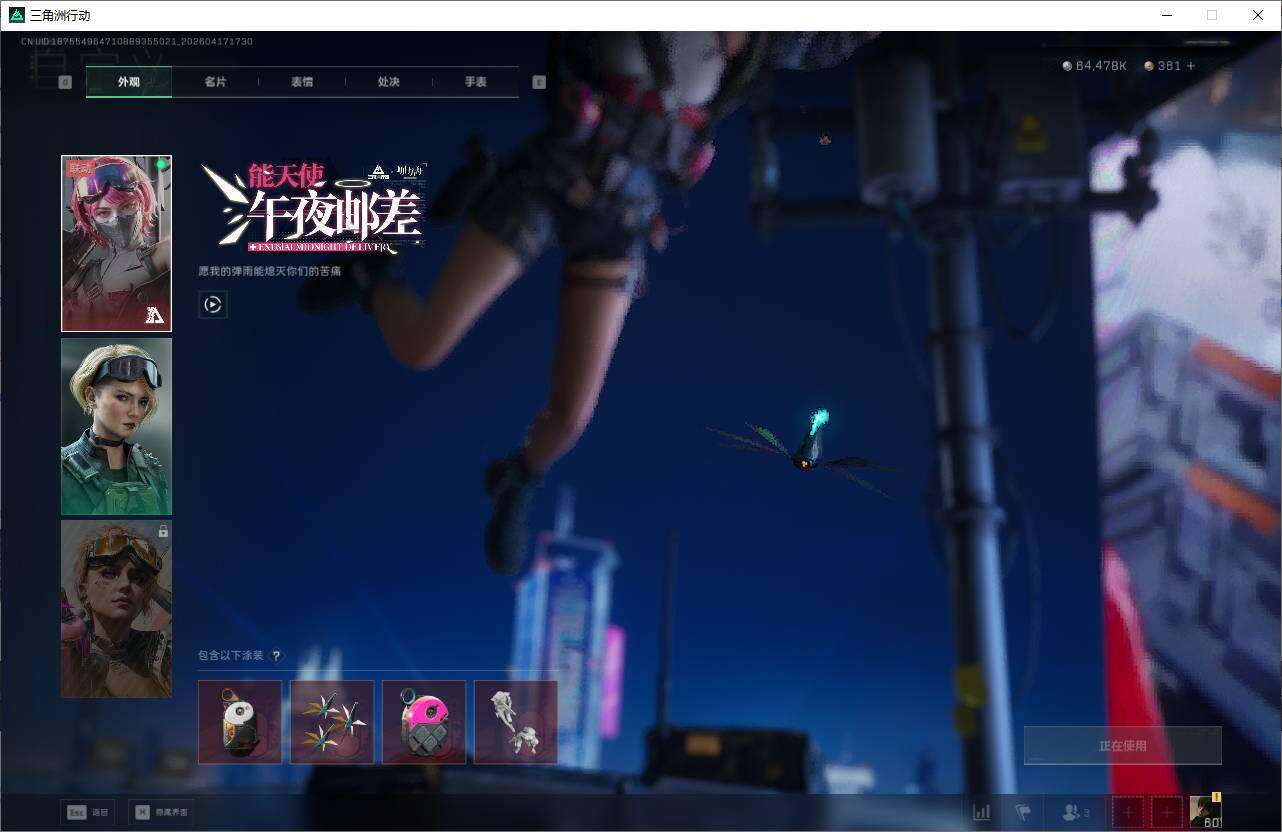Viewport: 1282px width, 832px height.
Task: Click the + beside 381 to buy currency
Action: point(1191,65)
